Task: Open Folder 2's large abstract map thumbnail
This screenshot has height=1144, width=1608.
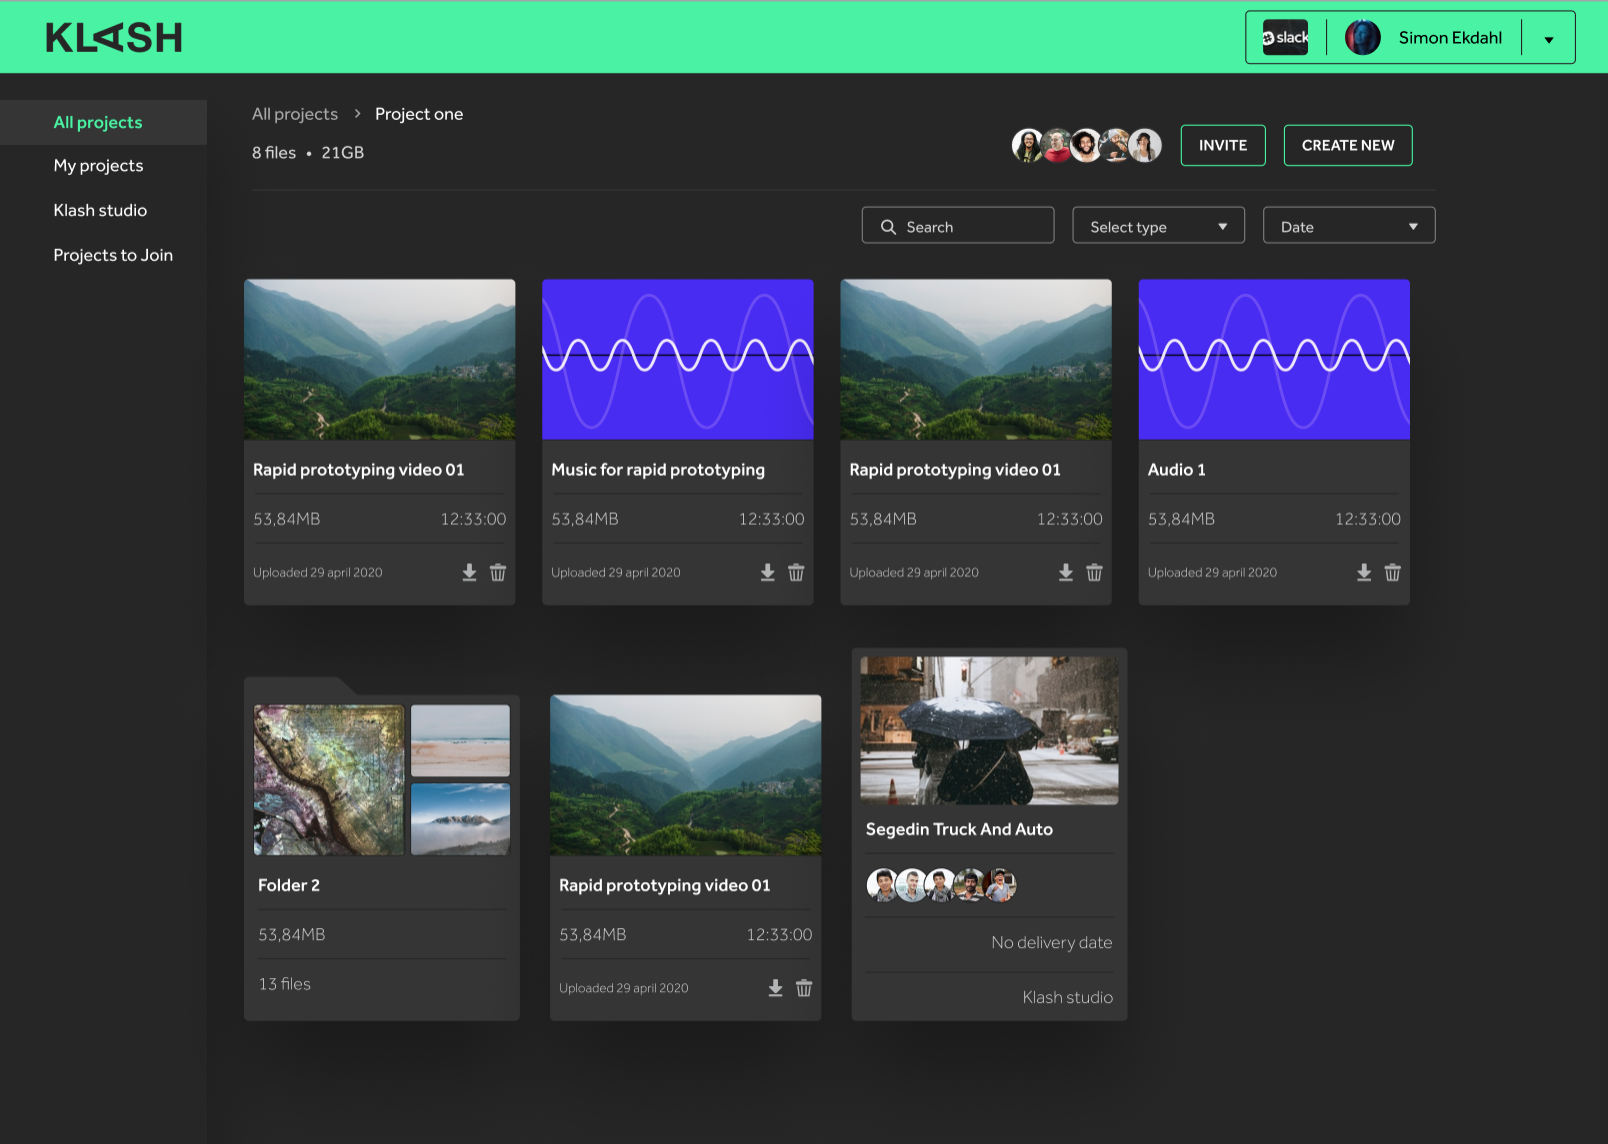Action: (x=329, y=780)
